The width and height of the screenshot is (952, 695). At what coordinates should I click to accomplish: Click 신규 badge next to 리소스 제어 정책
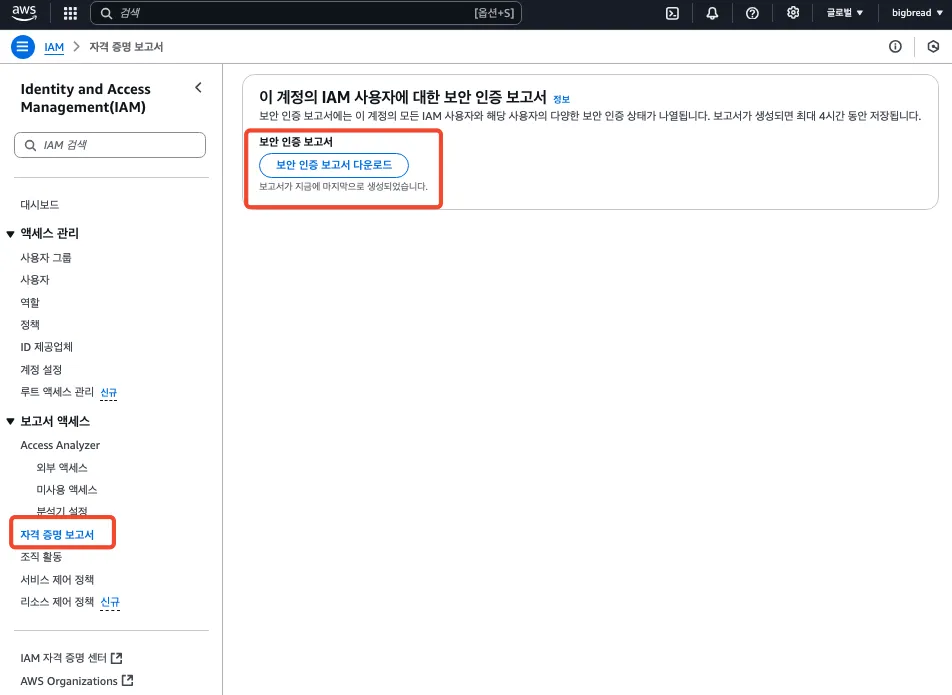point(110,602)
